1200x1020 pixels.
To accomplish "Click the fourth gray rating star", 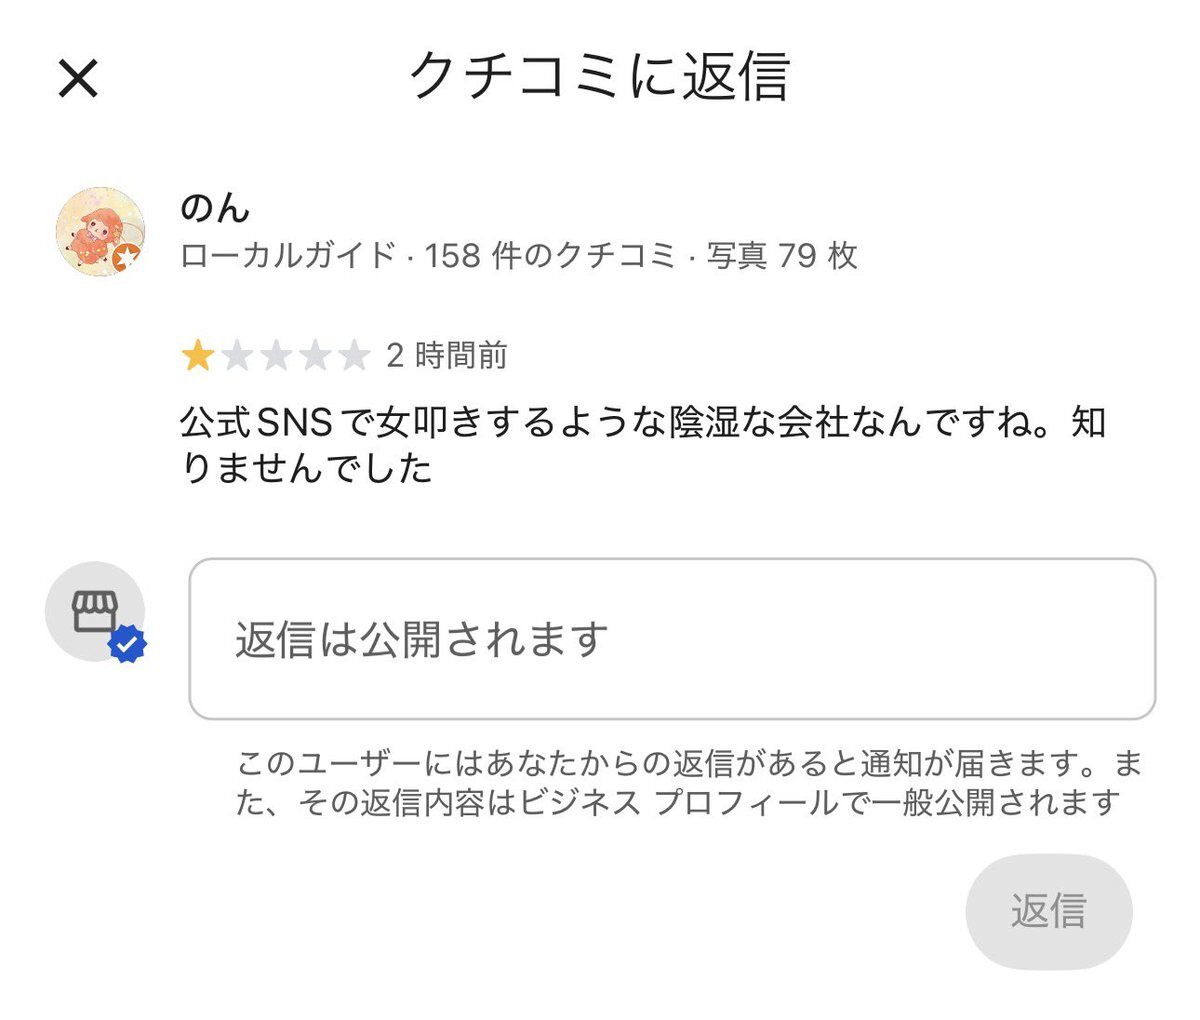I will click(x=314, y=356).
